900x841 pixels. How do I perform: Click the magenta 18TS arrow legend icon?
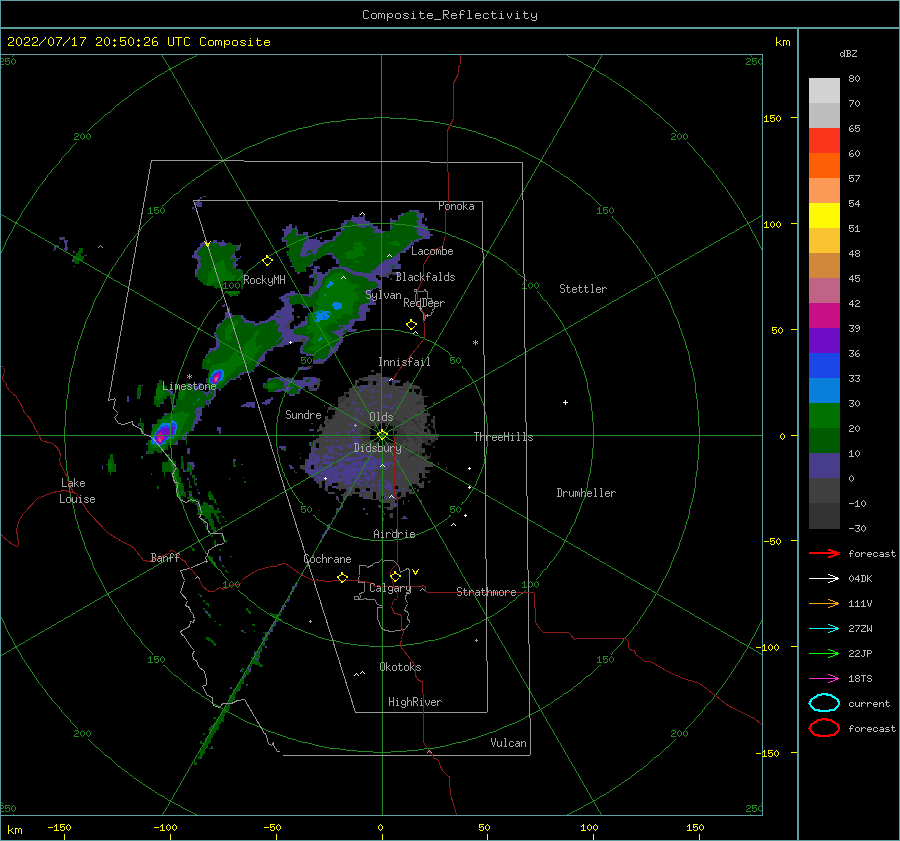pyautogui.click(x=824, y=679)
